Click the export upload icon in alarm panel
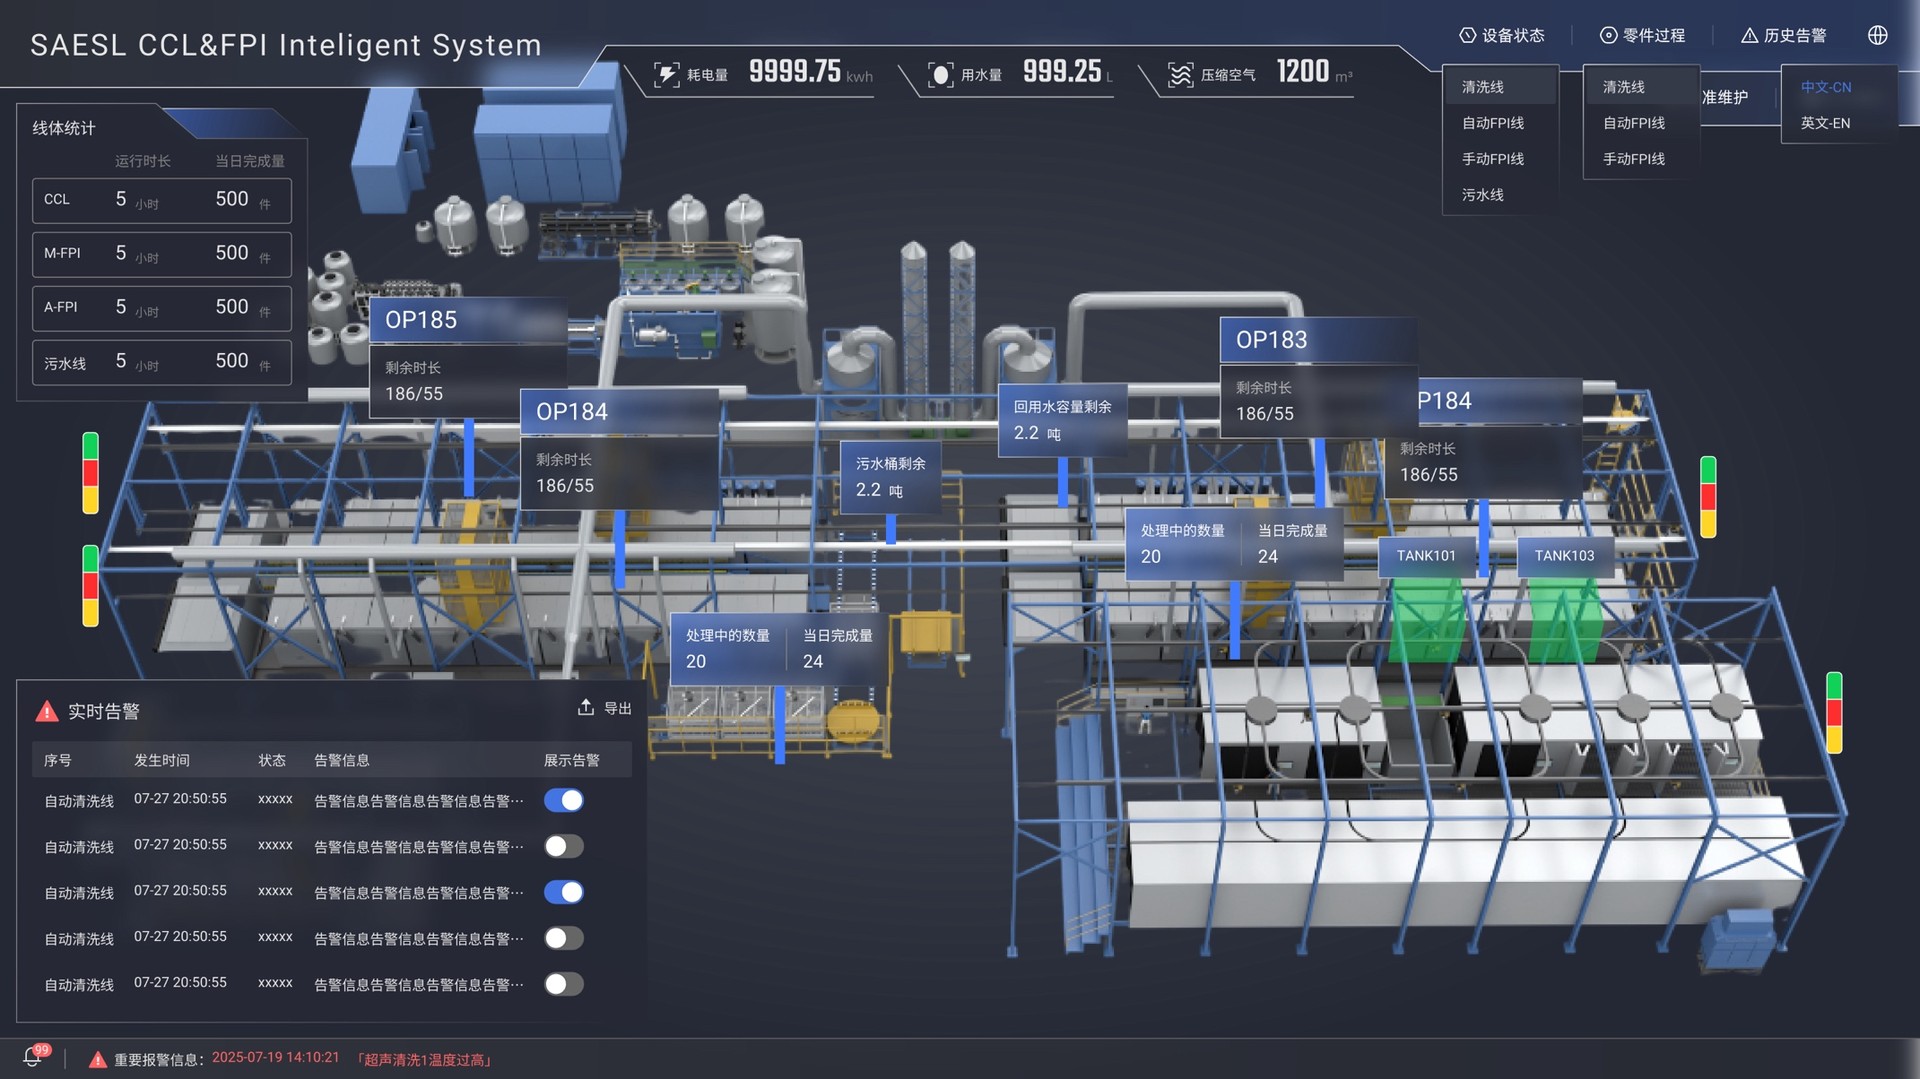Viewport: 1920px width, 1079px height. point(586,707)
